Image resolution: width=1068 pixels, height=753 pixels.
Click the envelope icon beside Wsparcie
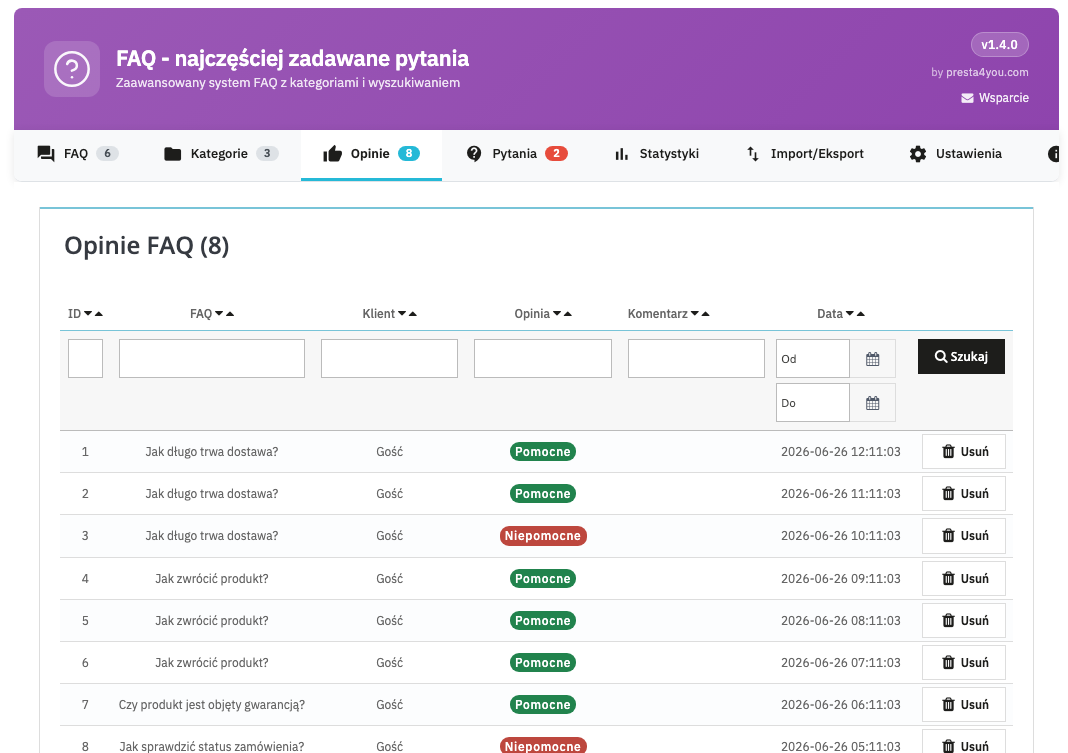click(x=967, y=98)
